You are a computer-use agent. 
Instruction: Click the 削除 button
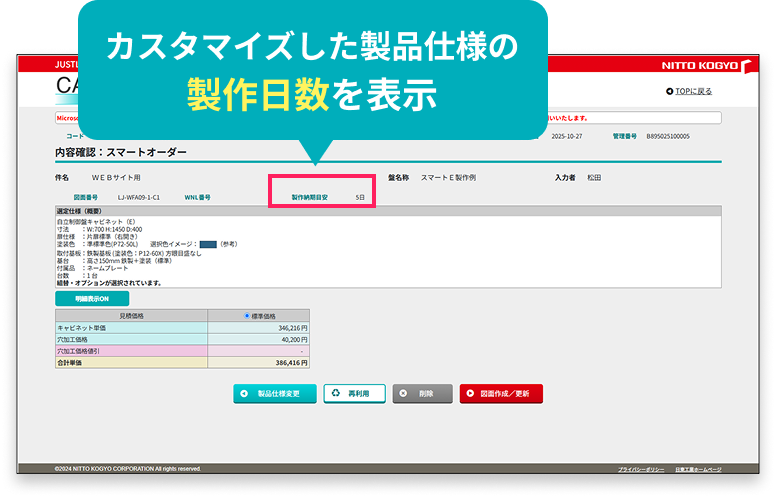click(423, 394)
